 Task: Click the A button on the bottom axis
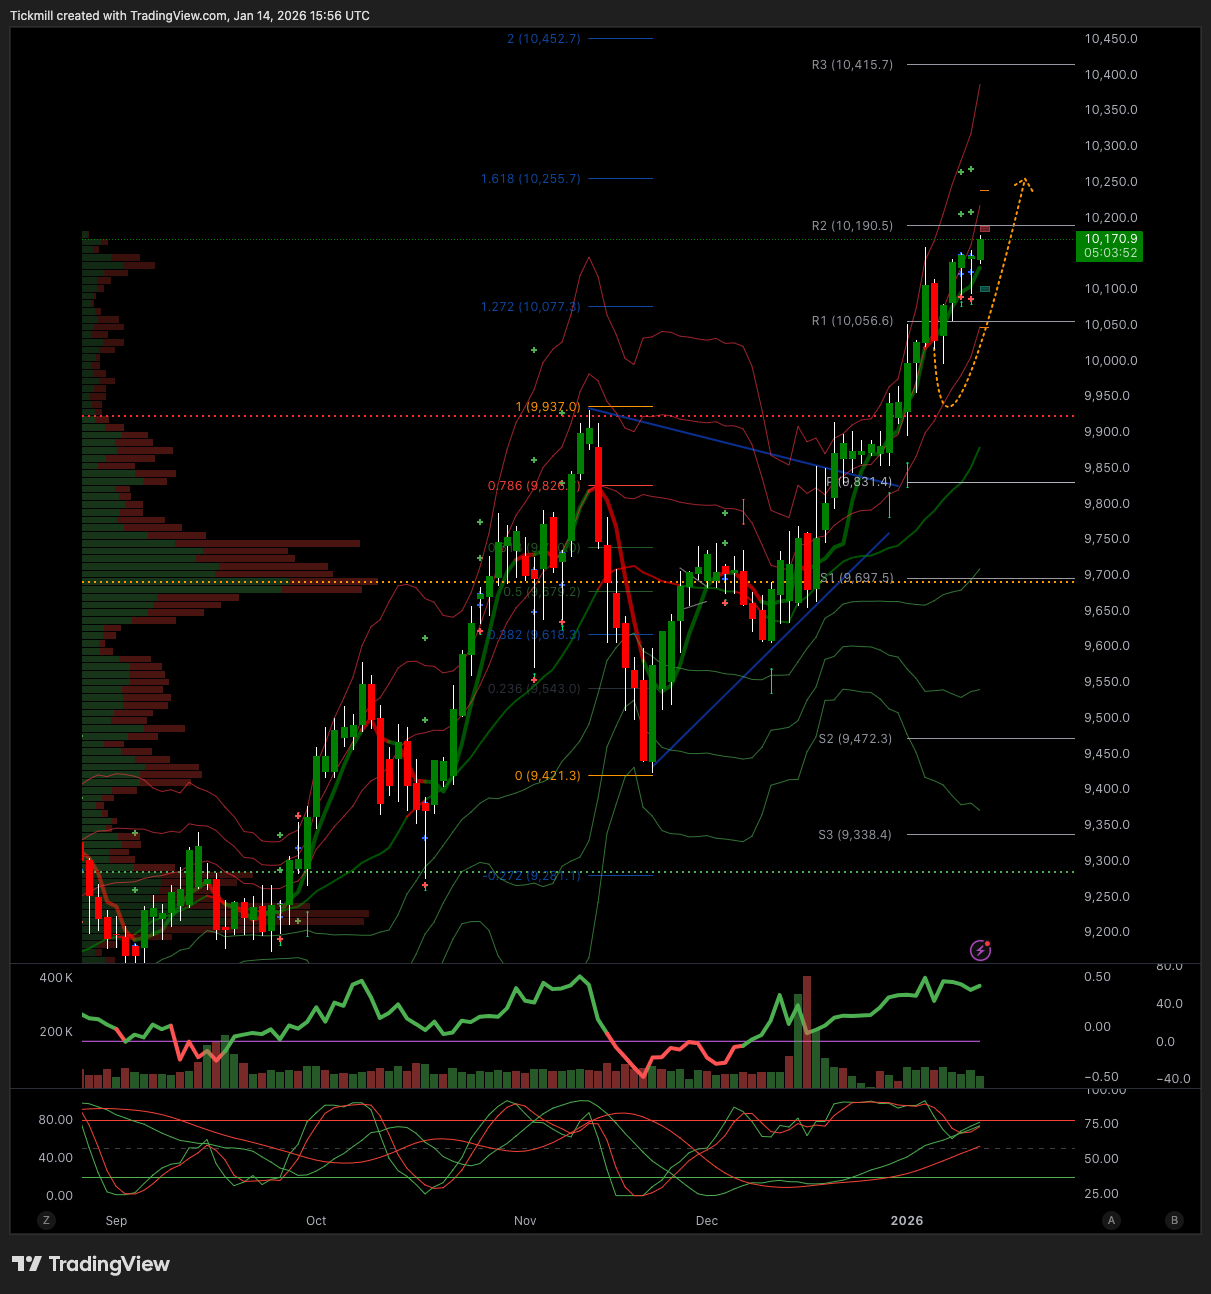tap(1111, 1220)
